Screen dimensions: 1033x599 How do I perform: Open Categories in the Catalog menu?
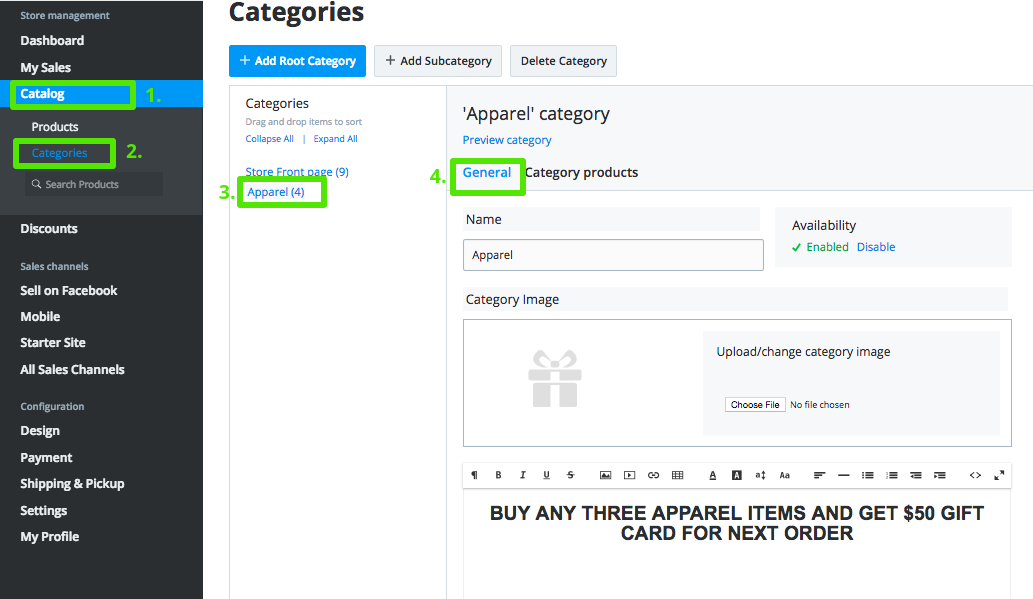(x=59, y=153)
